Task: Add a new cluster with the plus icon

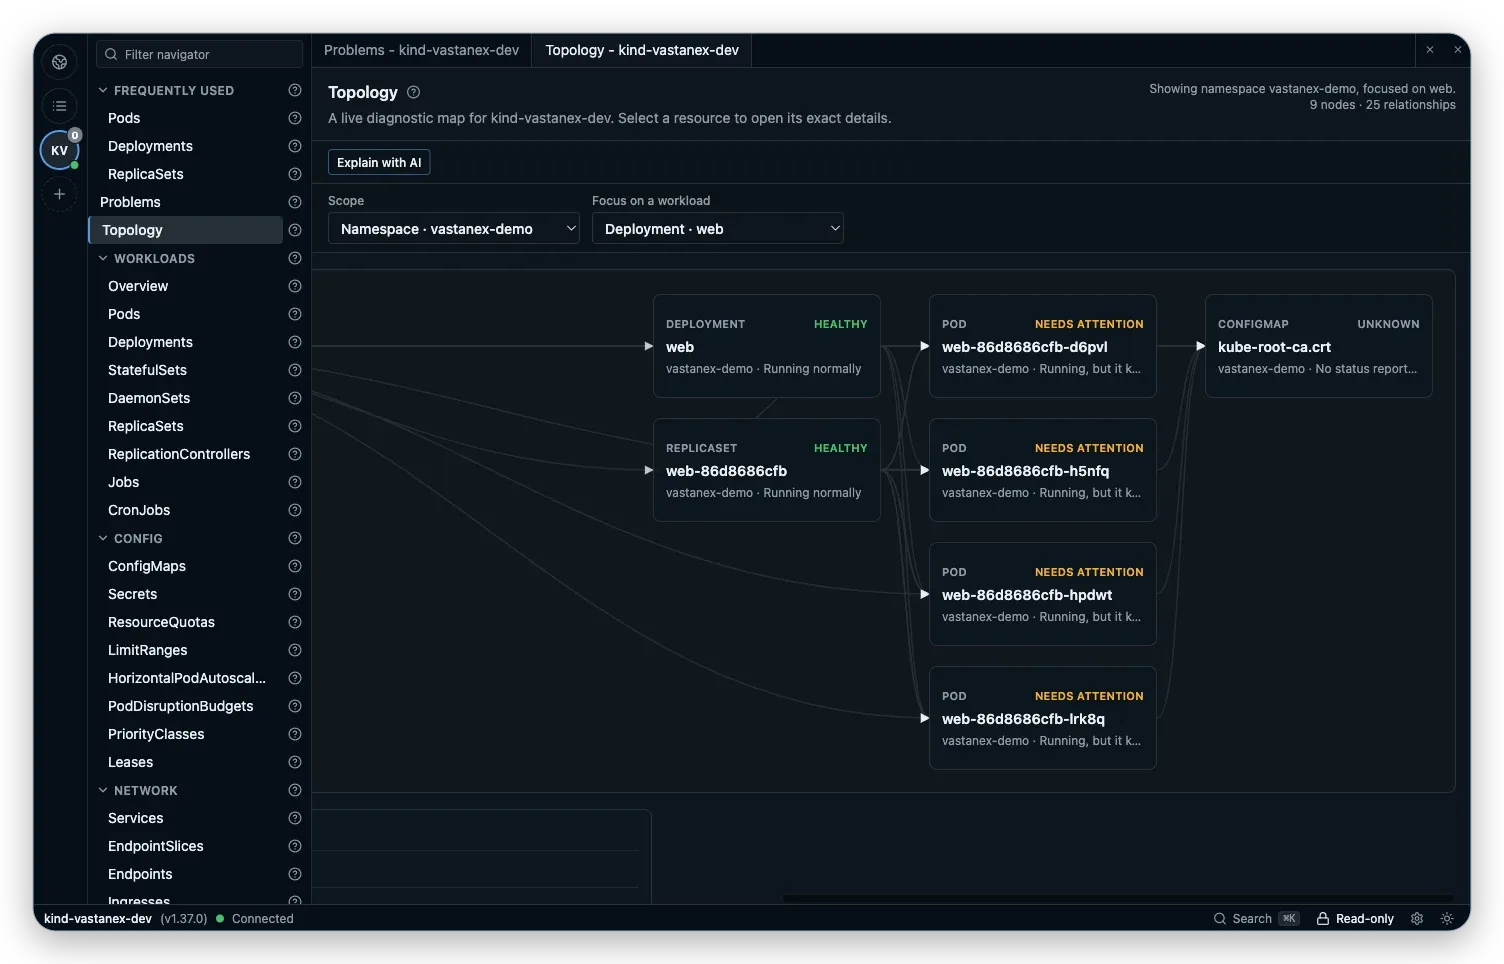Action: click(x=60, y=194)
